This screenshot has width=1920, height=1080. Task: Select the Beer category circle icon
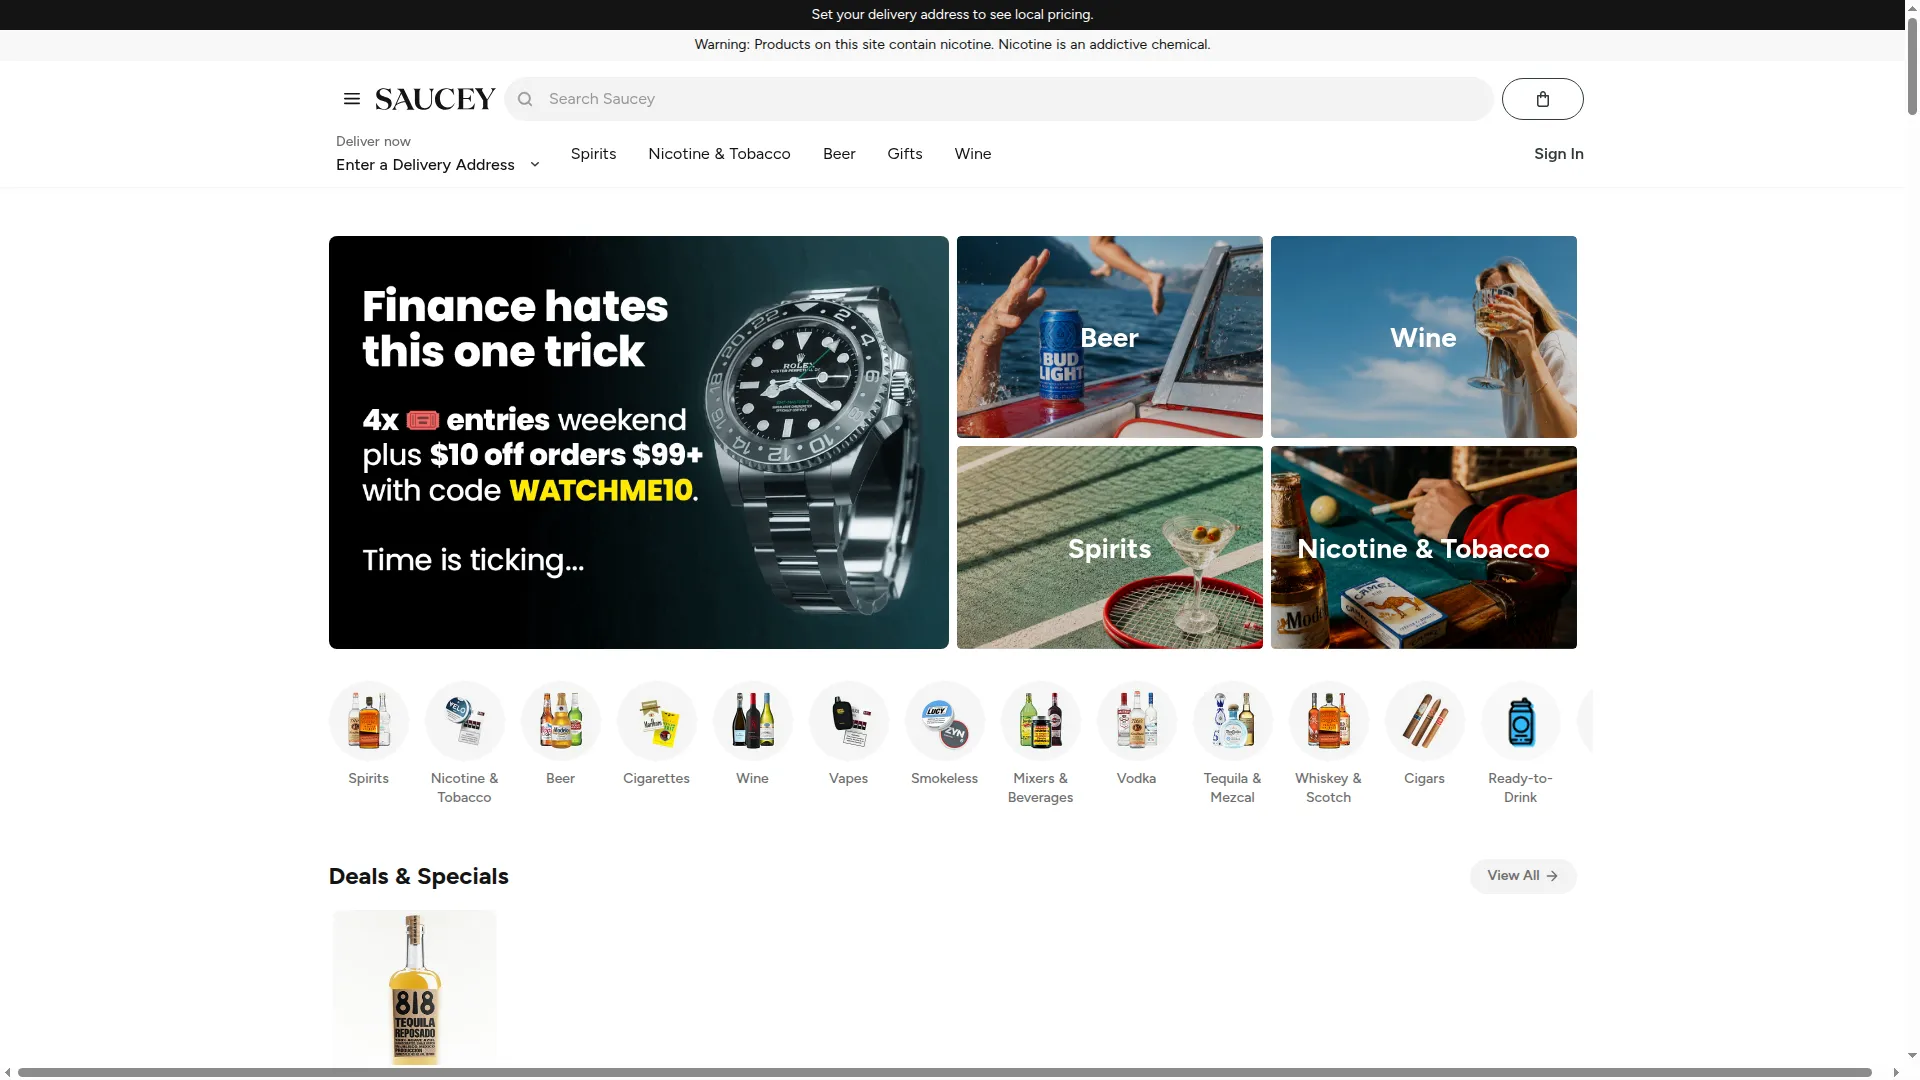(561, 721)
